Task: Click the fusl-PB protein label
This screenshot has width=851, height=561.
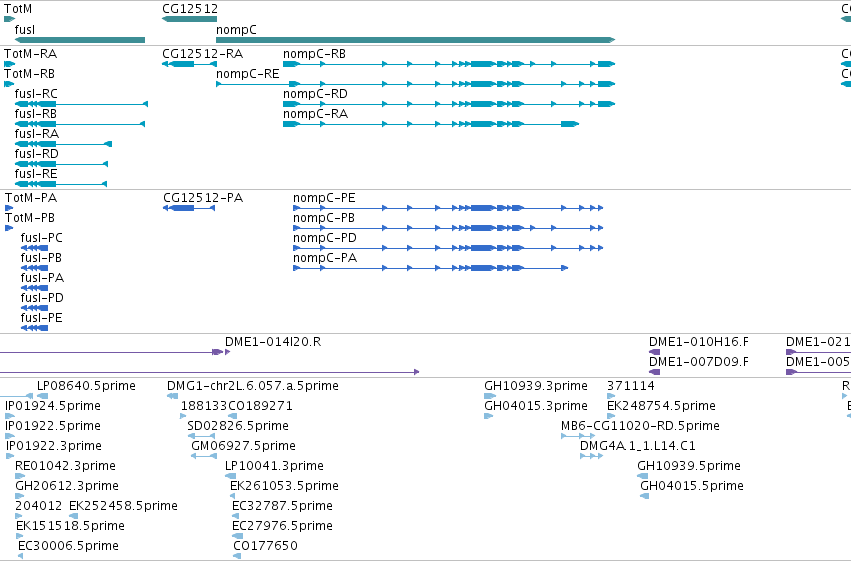Action: coord(41,258)
